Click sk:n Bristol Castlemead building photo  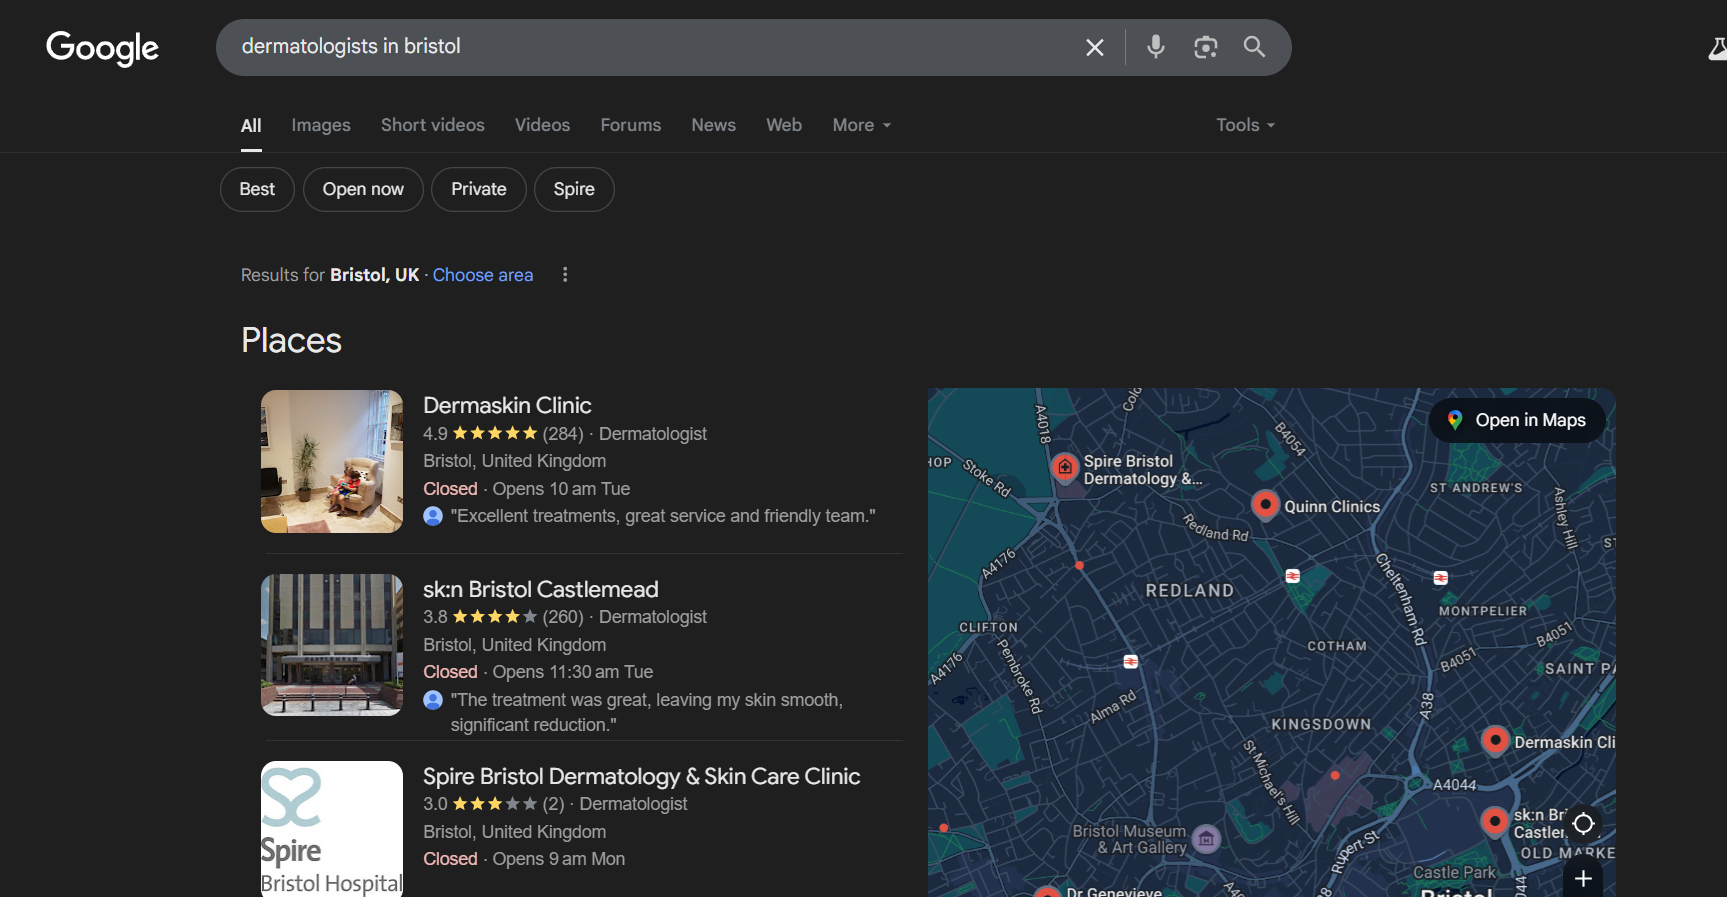click(x=332, y=645)
